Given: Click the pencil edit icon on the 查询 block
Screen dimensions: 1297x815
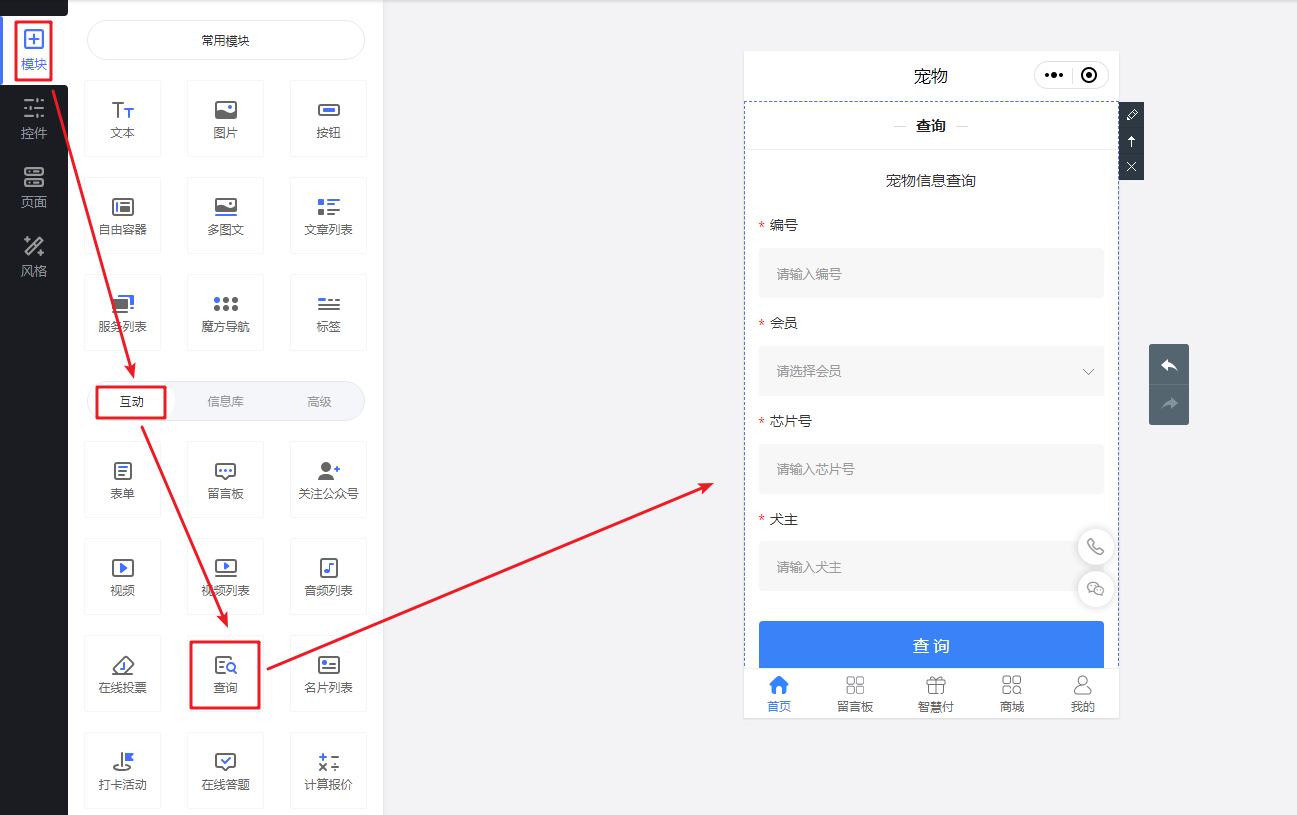Looking at the screenshot, I should [x=1132, y=115].
